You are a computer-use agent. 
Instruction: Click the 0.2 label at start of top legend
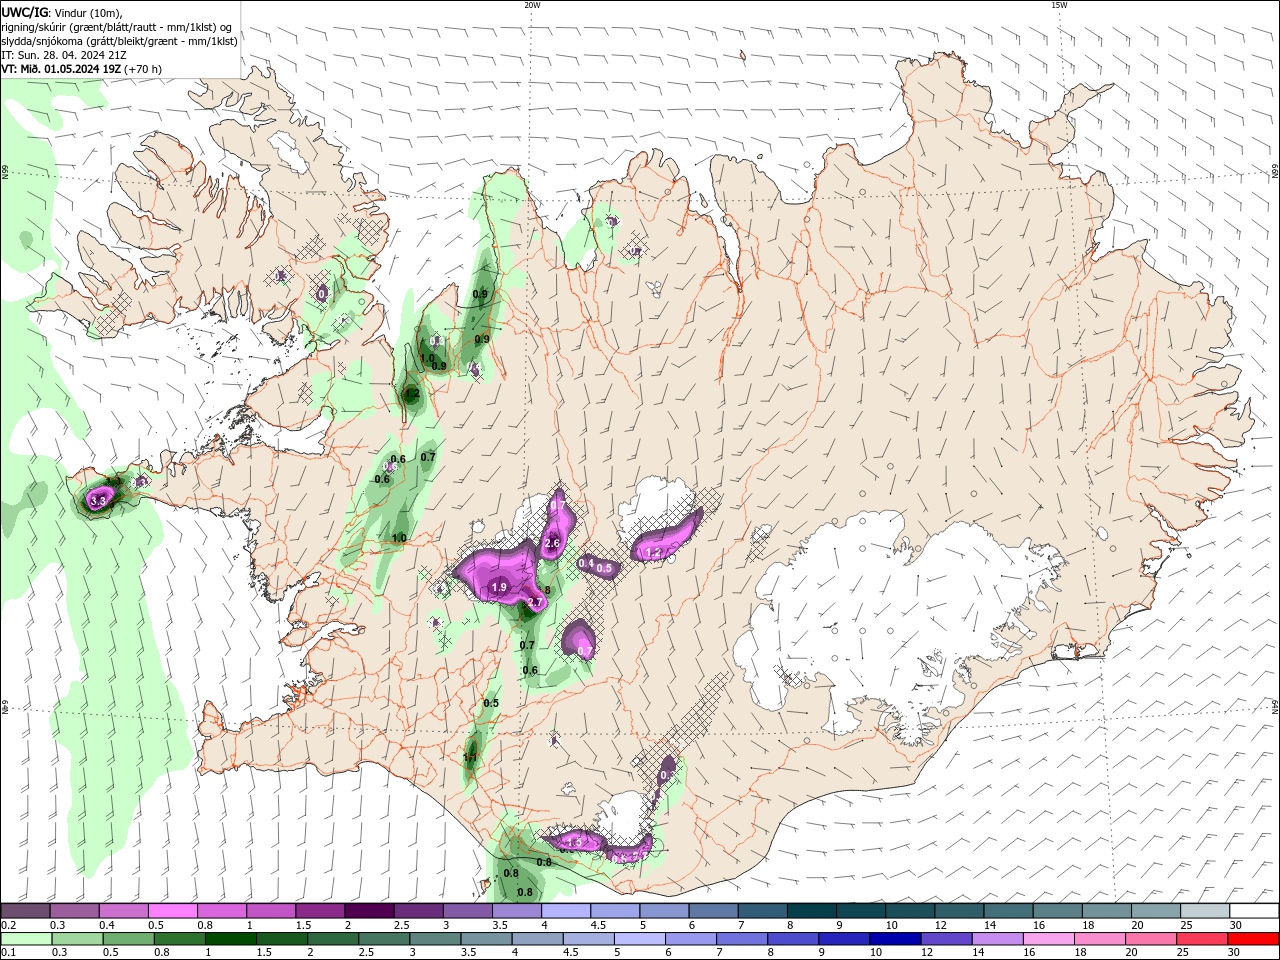pyautogui.click(x=8, y=925)
